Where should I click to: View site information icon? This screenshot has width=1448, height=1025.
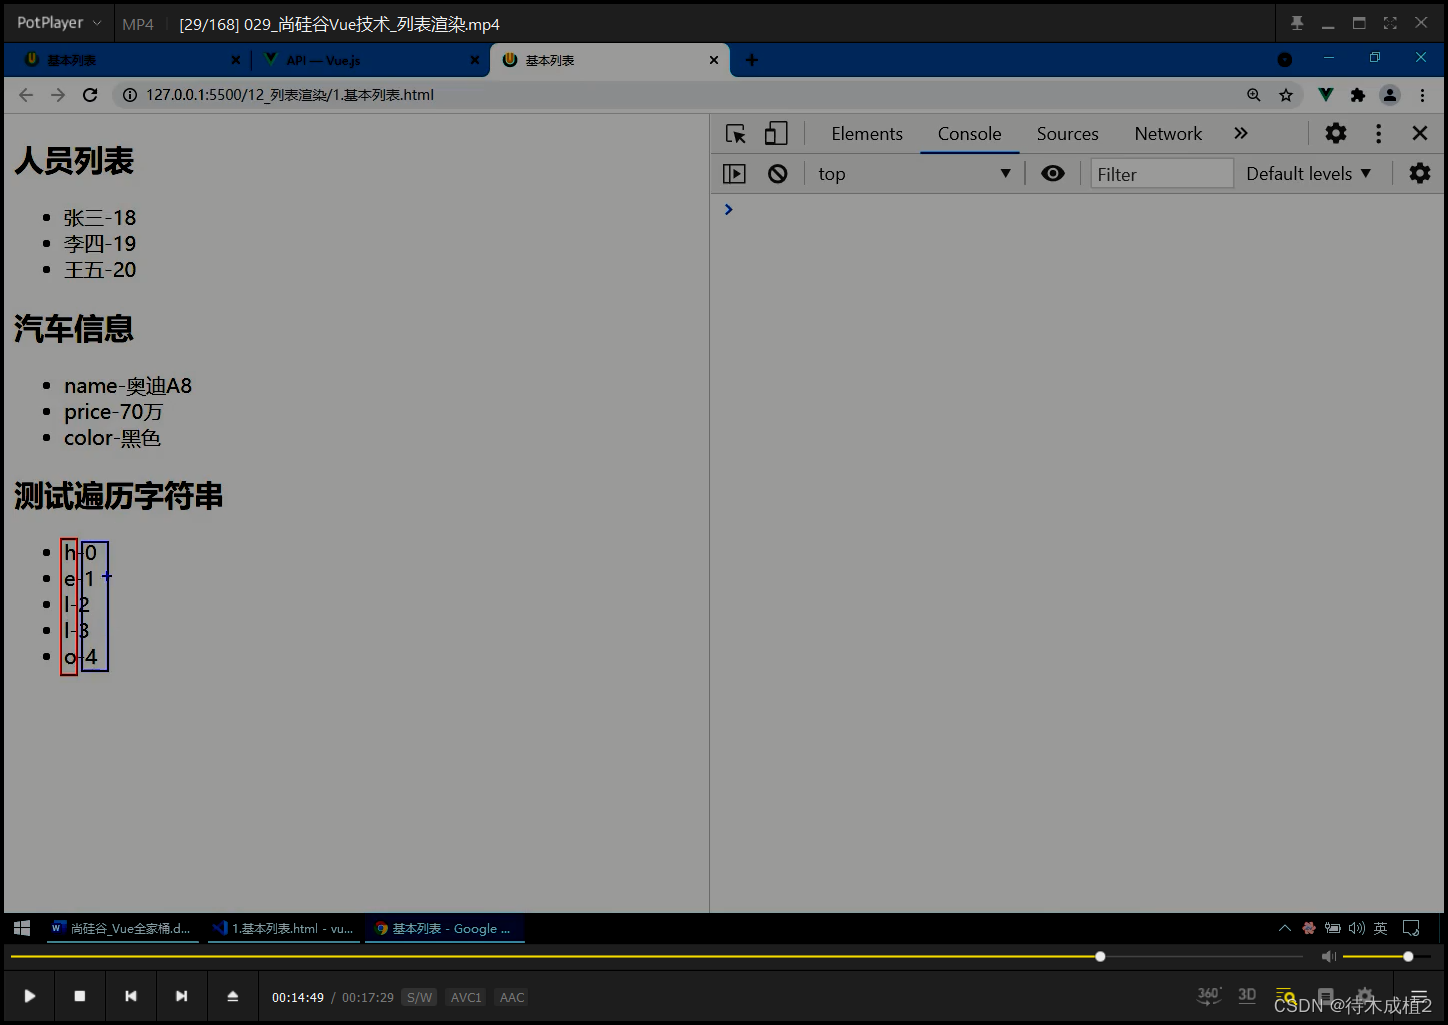[129, 95]
